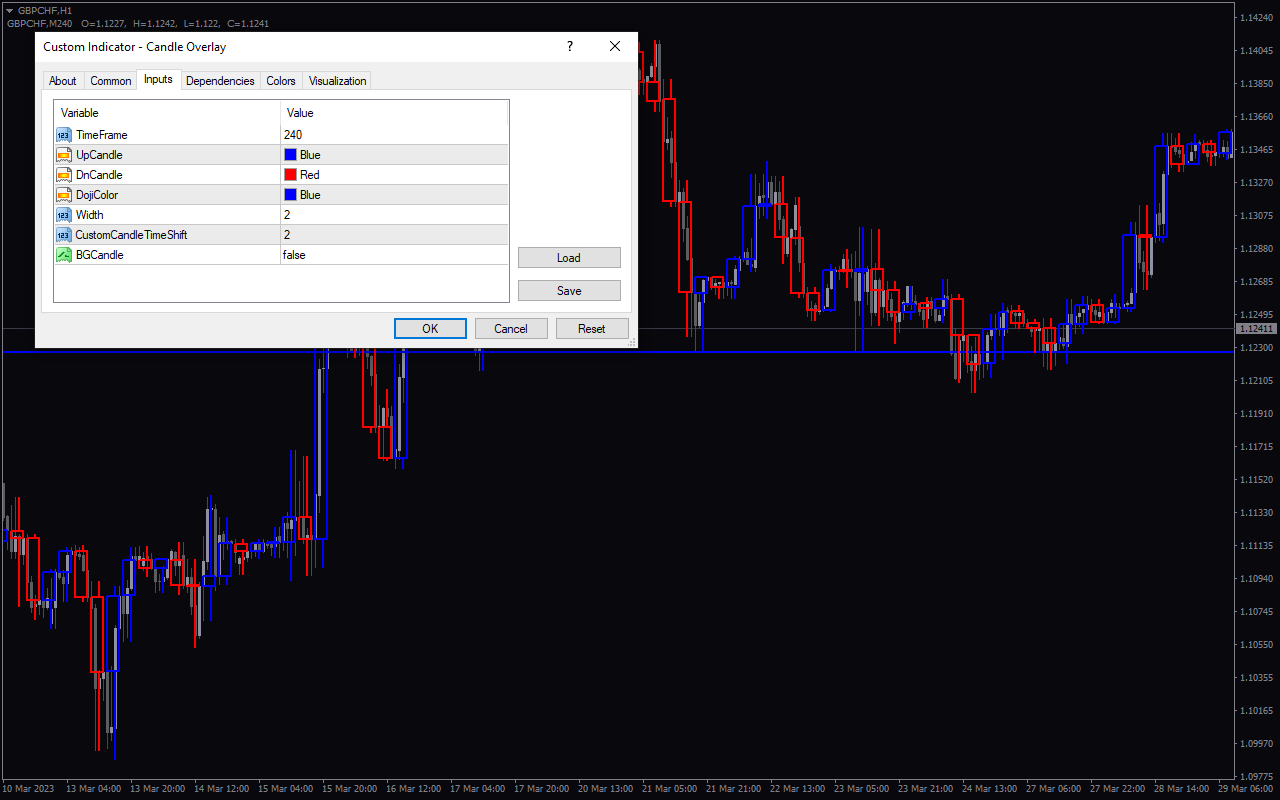Click the 10 Mar 2023 time axis label

(x=29, y=788)
